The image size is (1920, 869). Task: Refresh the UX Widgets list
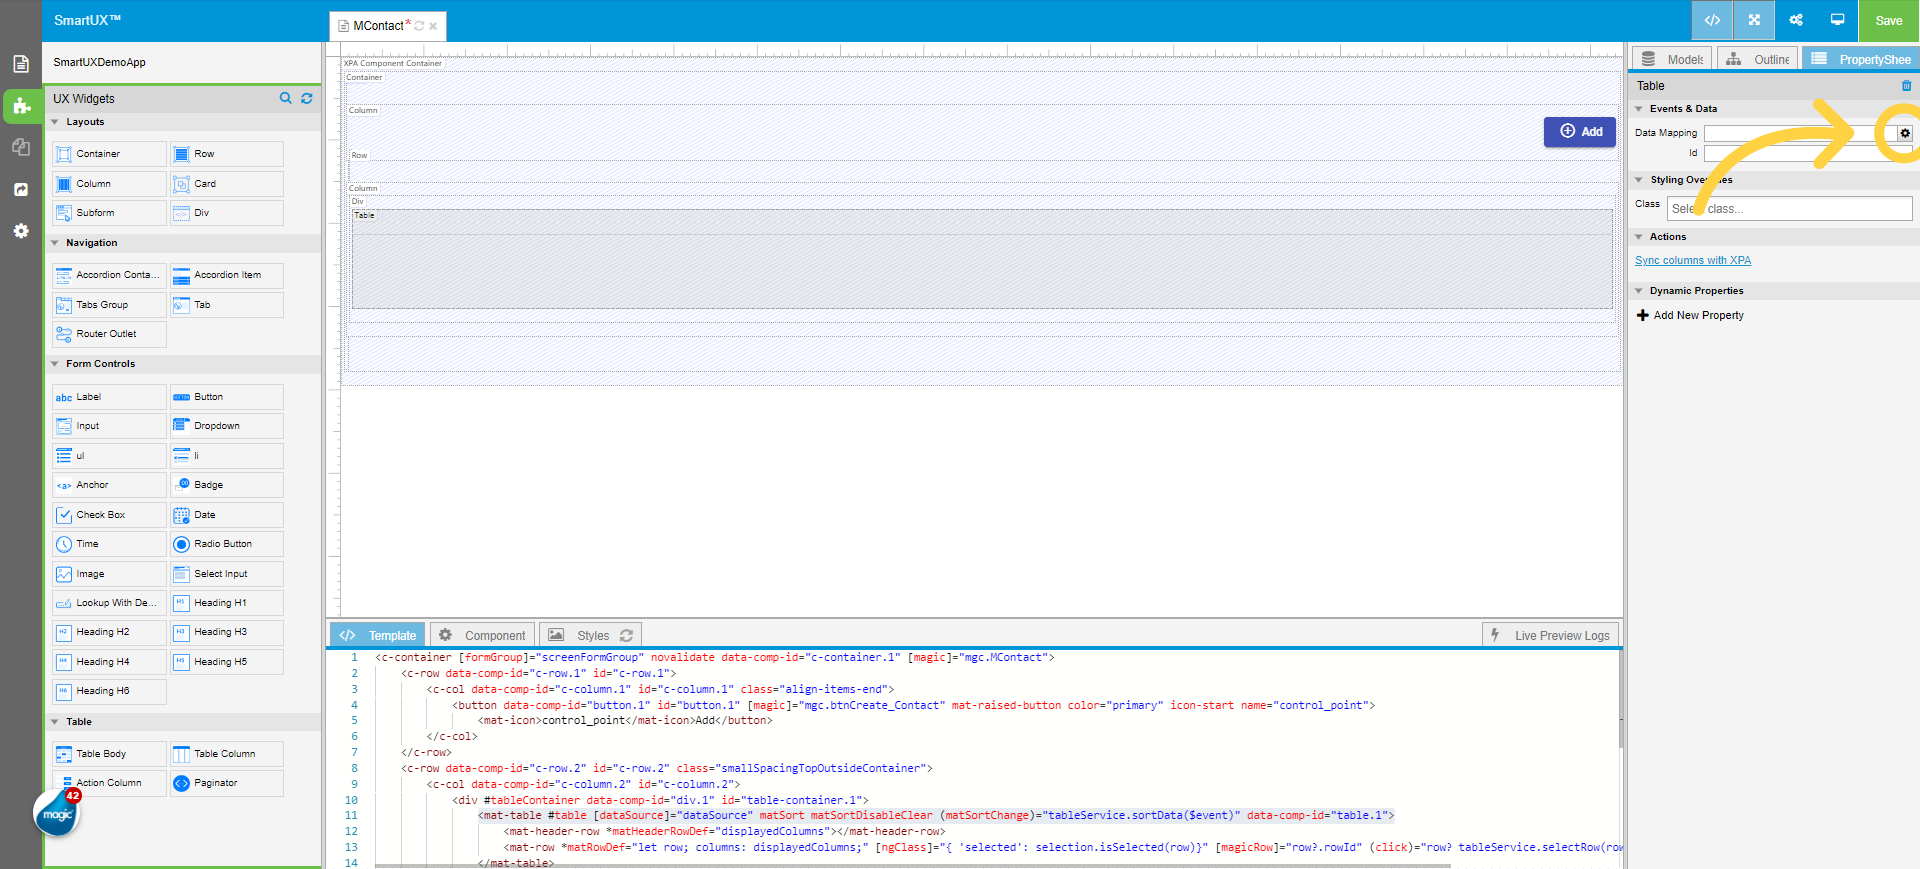point(307,98)
